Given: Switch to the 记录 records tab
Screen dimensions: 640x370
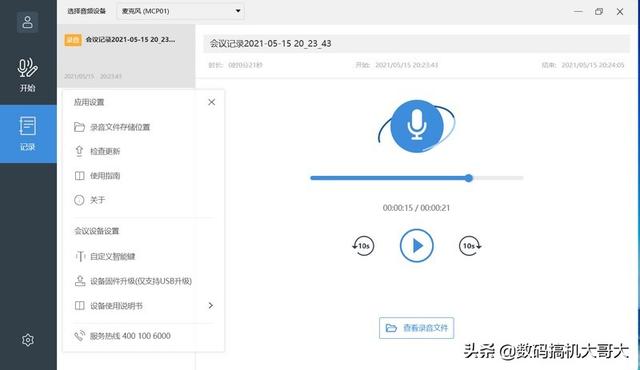Looking at the screenshot, I should coord(28,134).
